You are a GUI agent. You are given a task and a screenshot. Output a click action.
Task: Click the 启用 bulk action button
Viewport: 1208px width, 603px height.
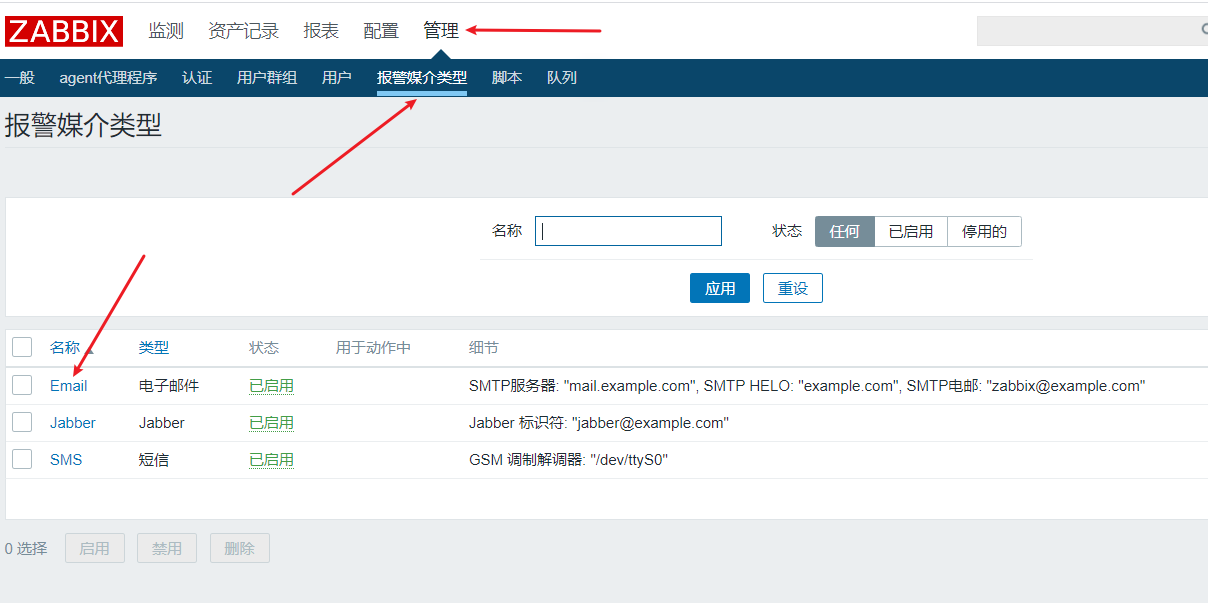click(x=95, y=548)
